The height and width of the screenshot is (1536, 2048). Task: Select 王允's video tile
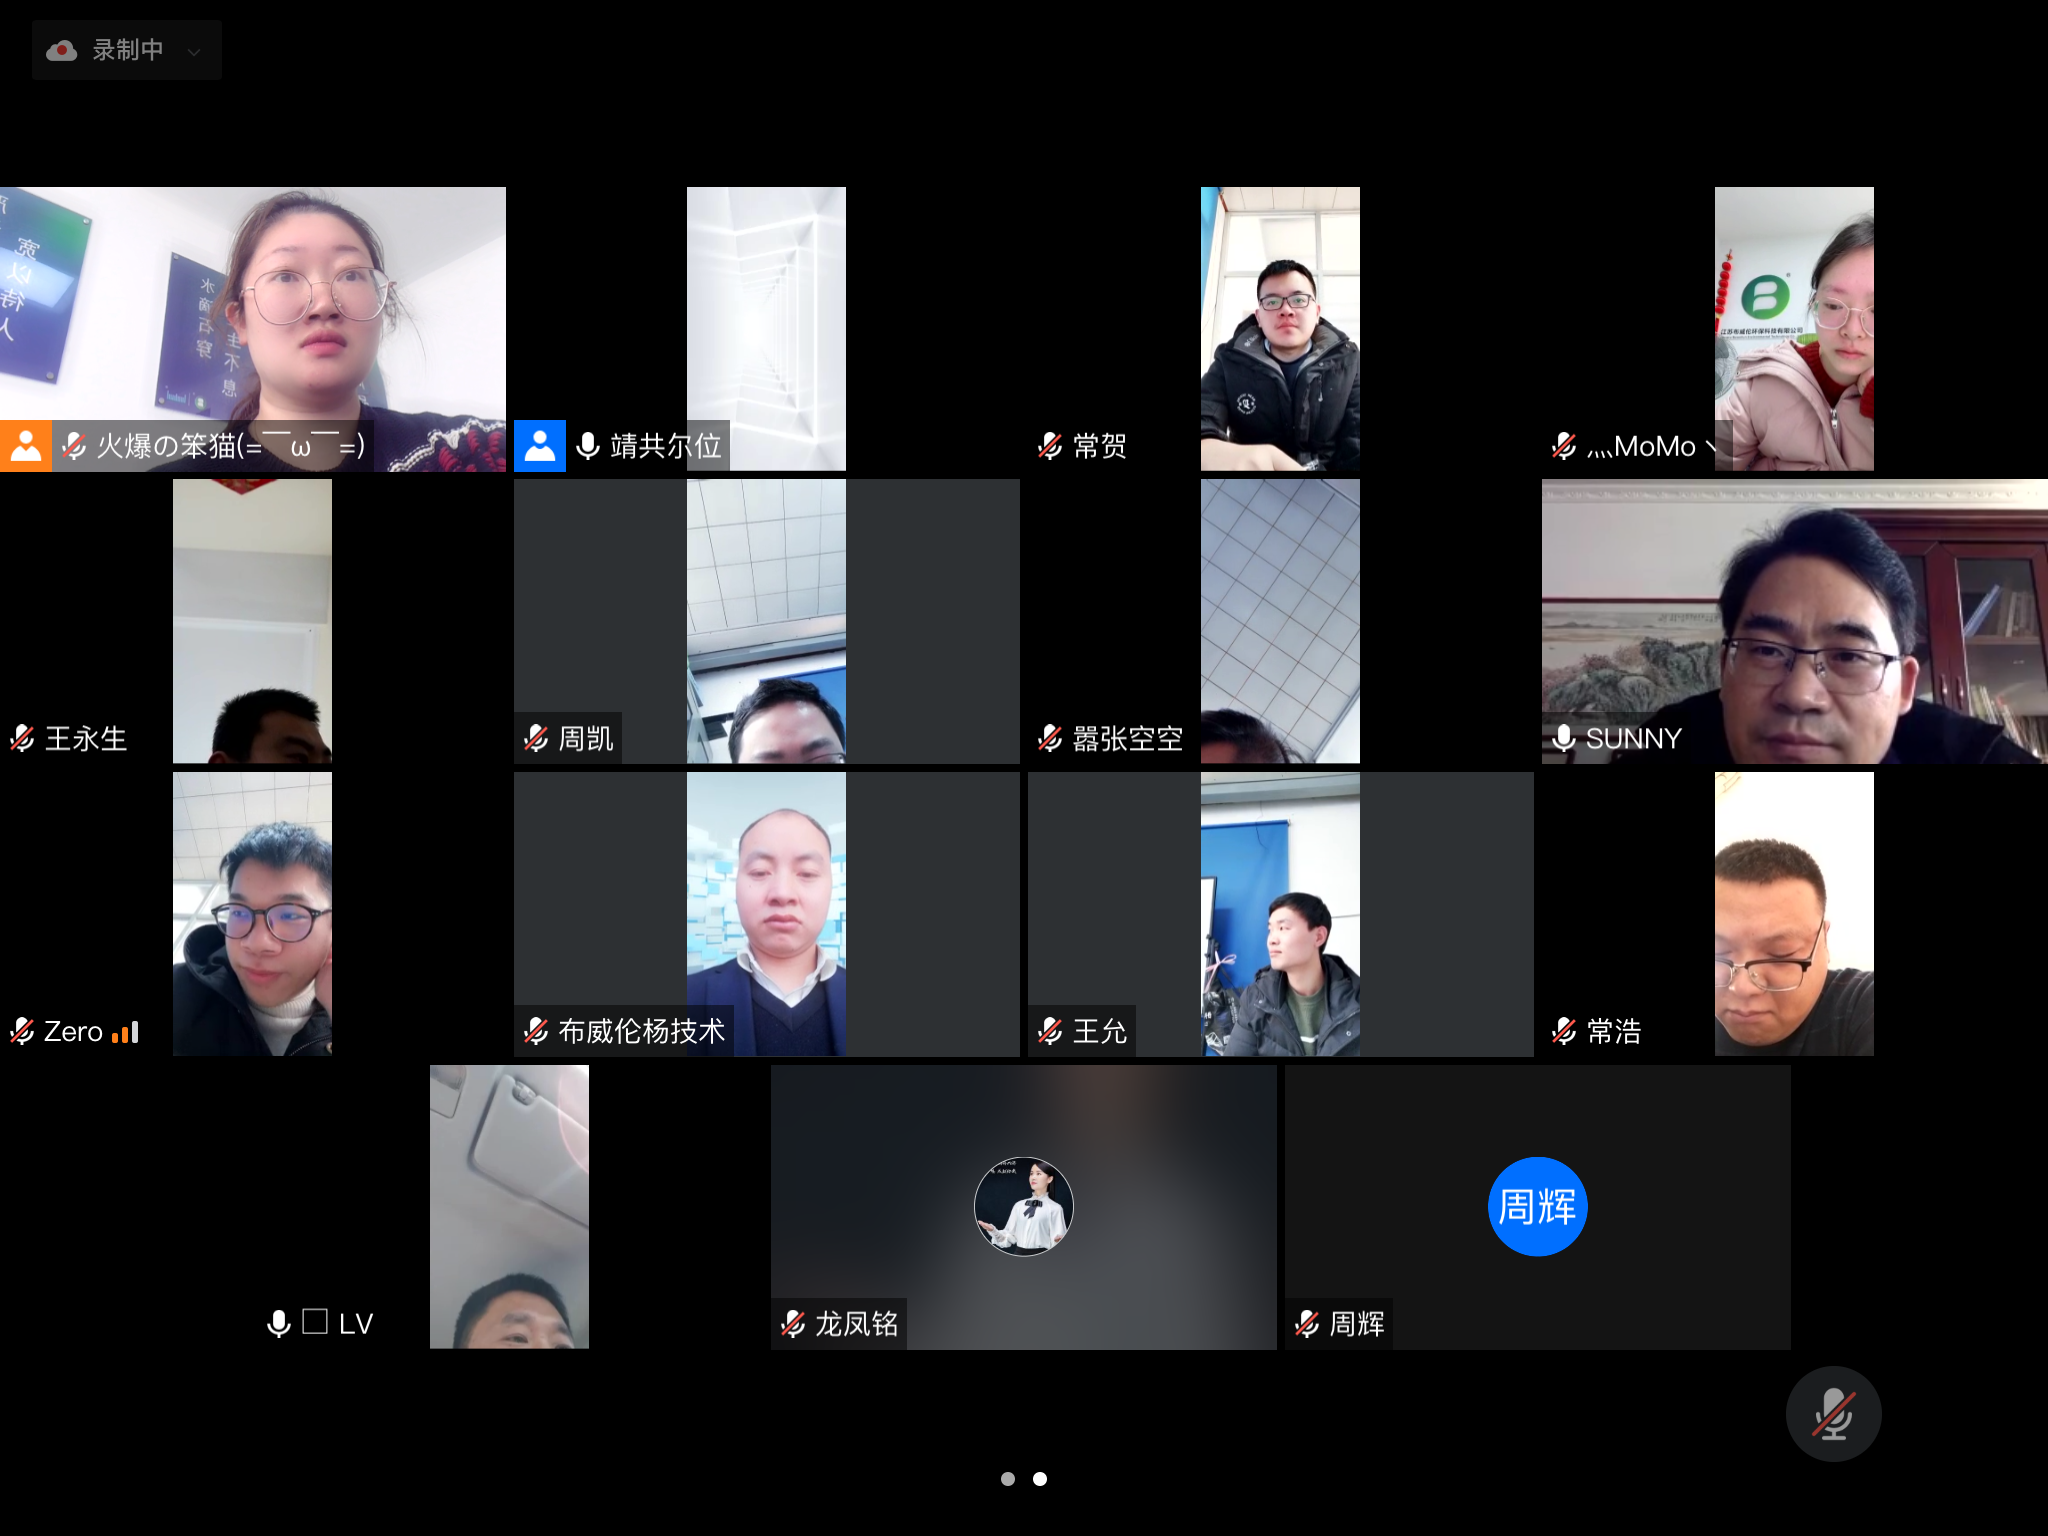[x=1280, y=913]
